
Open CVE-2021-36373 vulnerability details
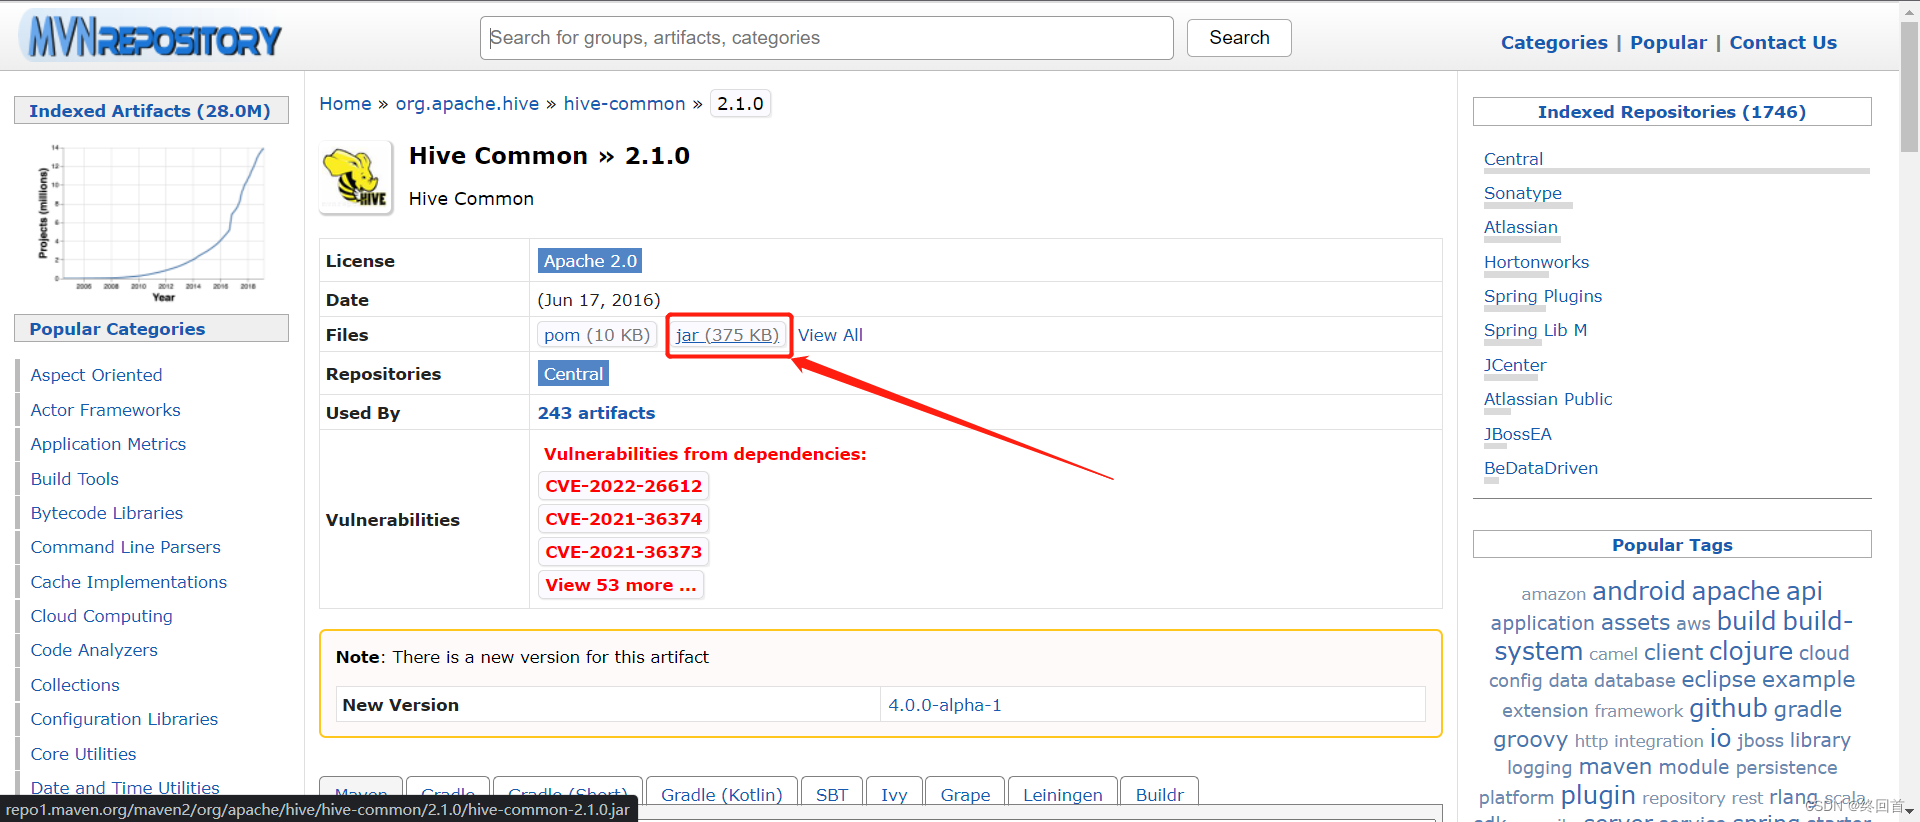click(624, 552)
